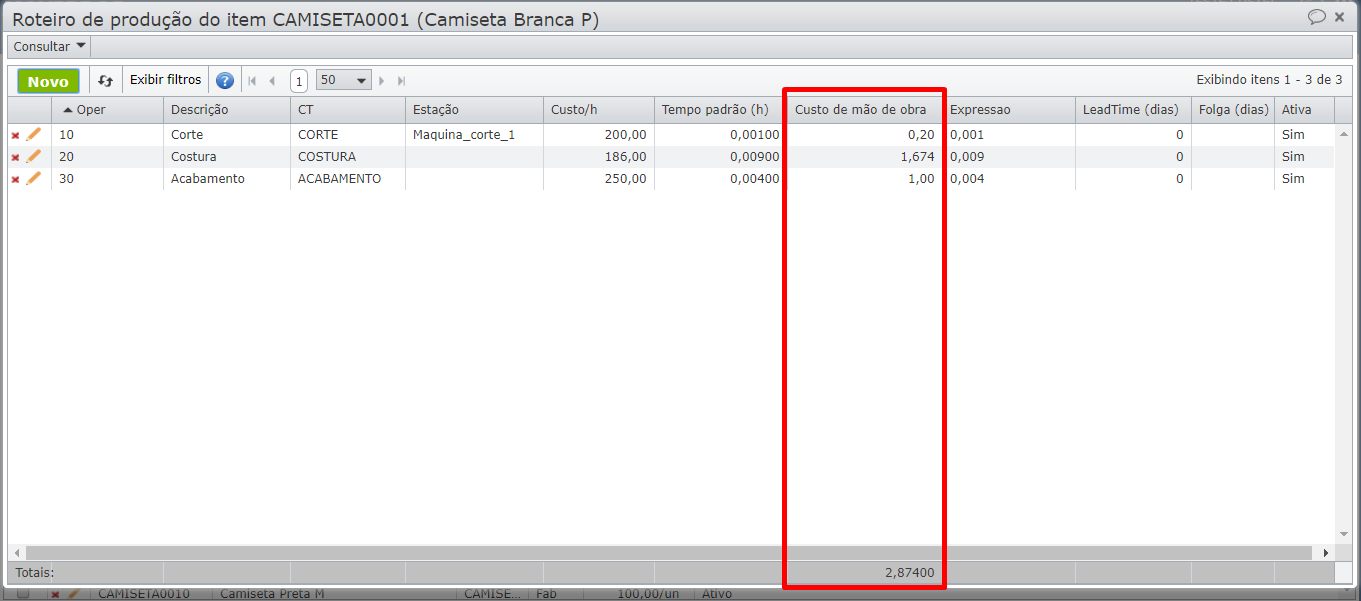Select the Corte description cell
This screenshot has height=601, width=1361.
point(226,134)
